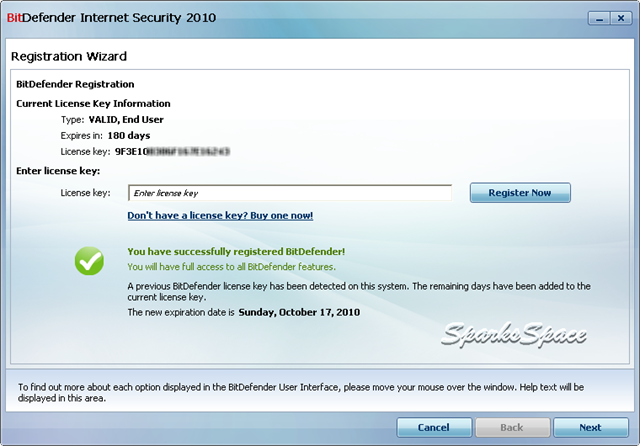Click the SparkeSpace watermark logo
Viewport: 640px width, 446px height.
[514, 335]
